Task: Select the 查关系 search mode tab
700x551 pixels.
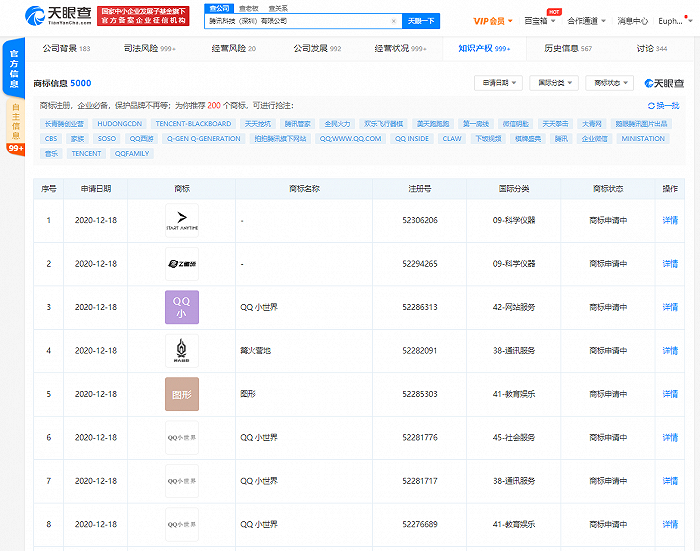Action: [x=278, y=8]
